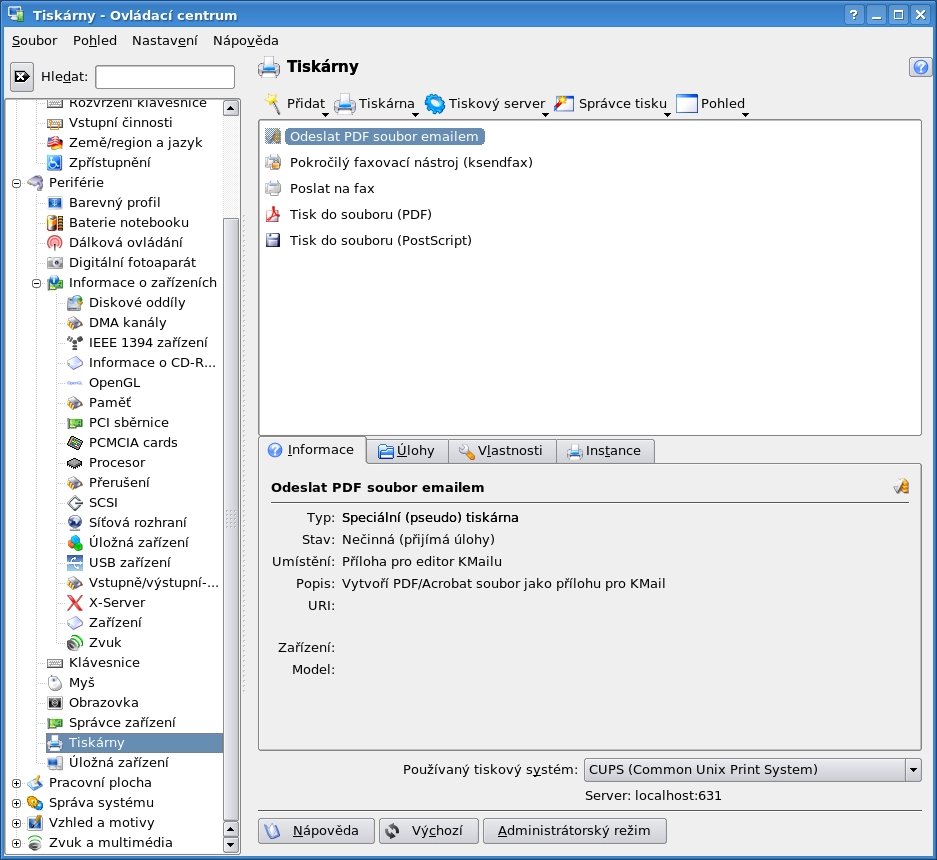Select OpenGL in the tree
The image size is (937, 860).
coord(114,382)
